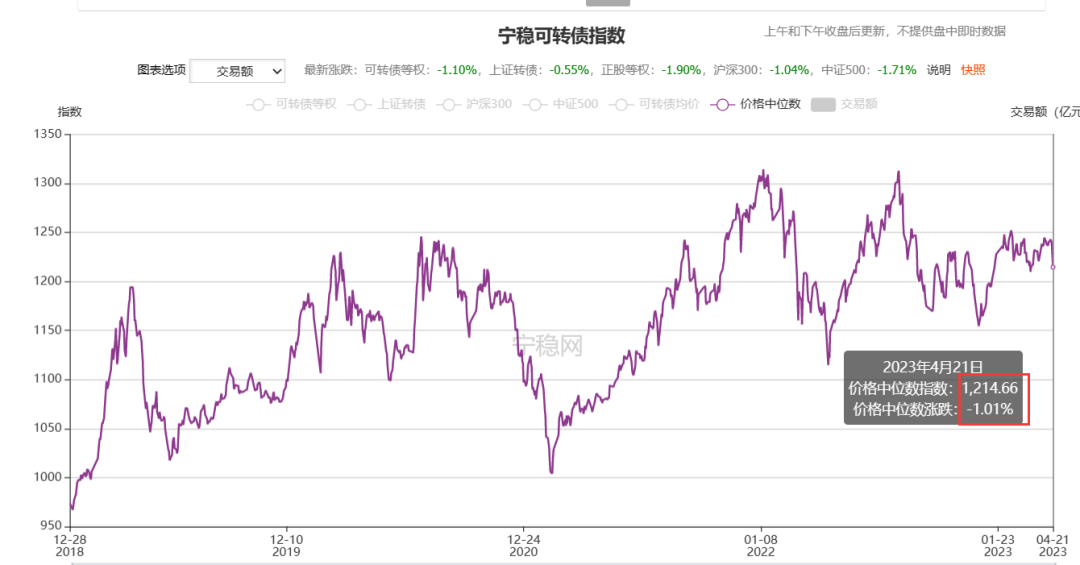Viewport: 1080px width, 565px height.
Task: Click the gray 交易额 legend swatch
Action: point(823,105)
